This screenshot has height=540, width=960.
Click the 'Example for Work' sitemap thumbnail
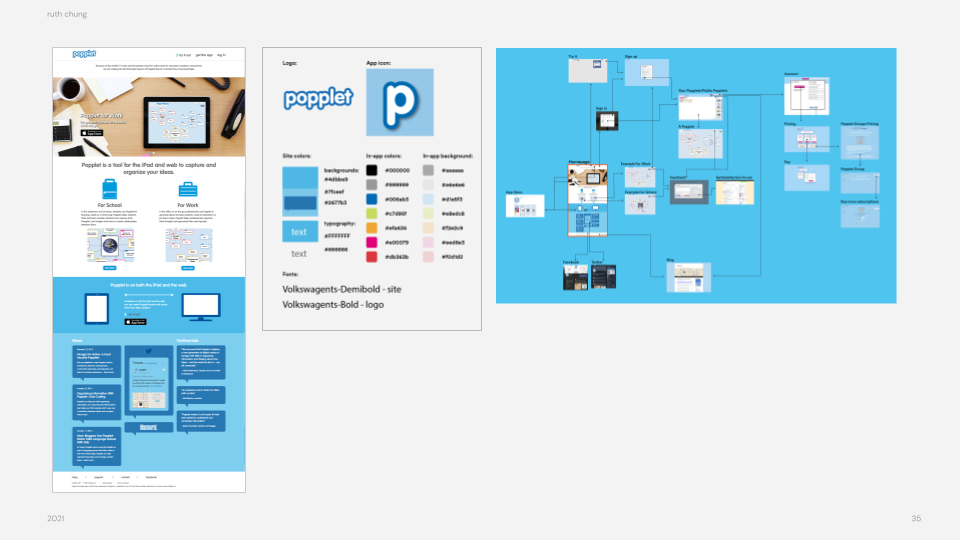pyautogui.click(x=640, y=178)
